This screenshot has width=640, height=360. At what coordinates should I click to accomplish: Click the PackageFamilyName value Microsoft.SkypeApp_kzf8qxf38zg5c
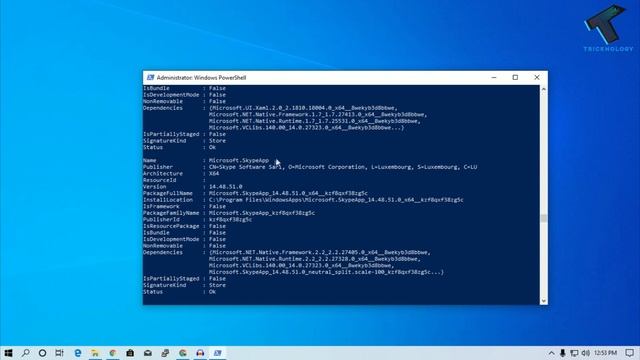[x=262, y=213]
